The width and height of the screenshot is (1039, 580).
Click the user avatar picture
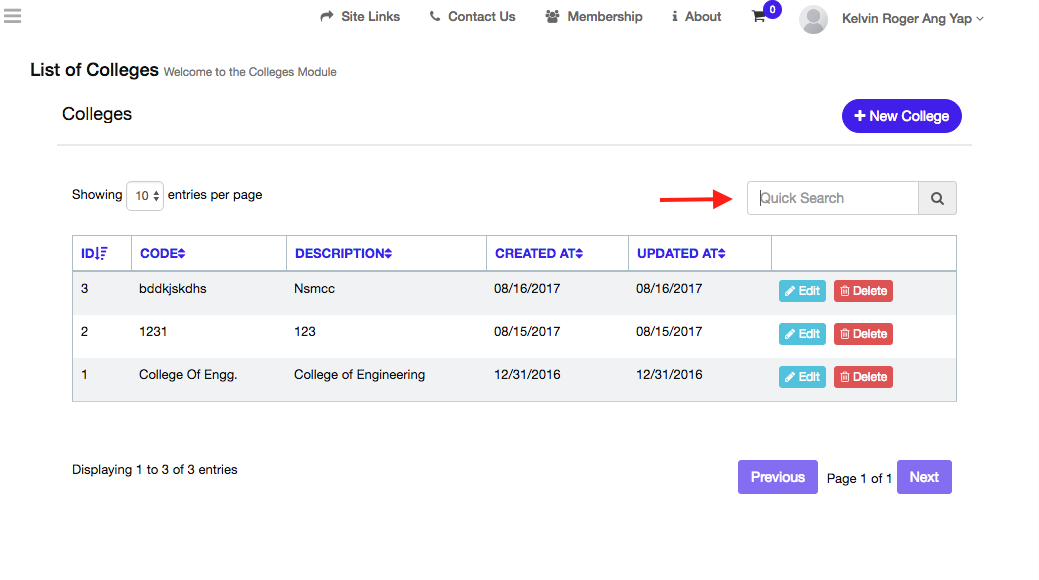[x=813, y=19]
